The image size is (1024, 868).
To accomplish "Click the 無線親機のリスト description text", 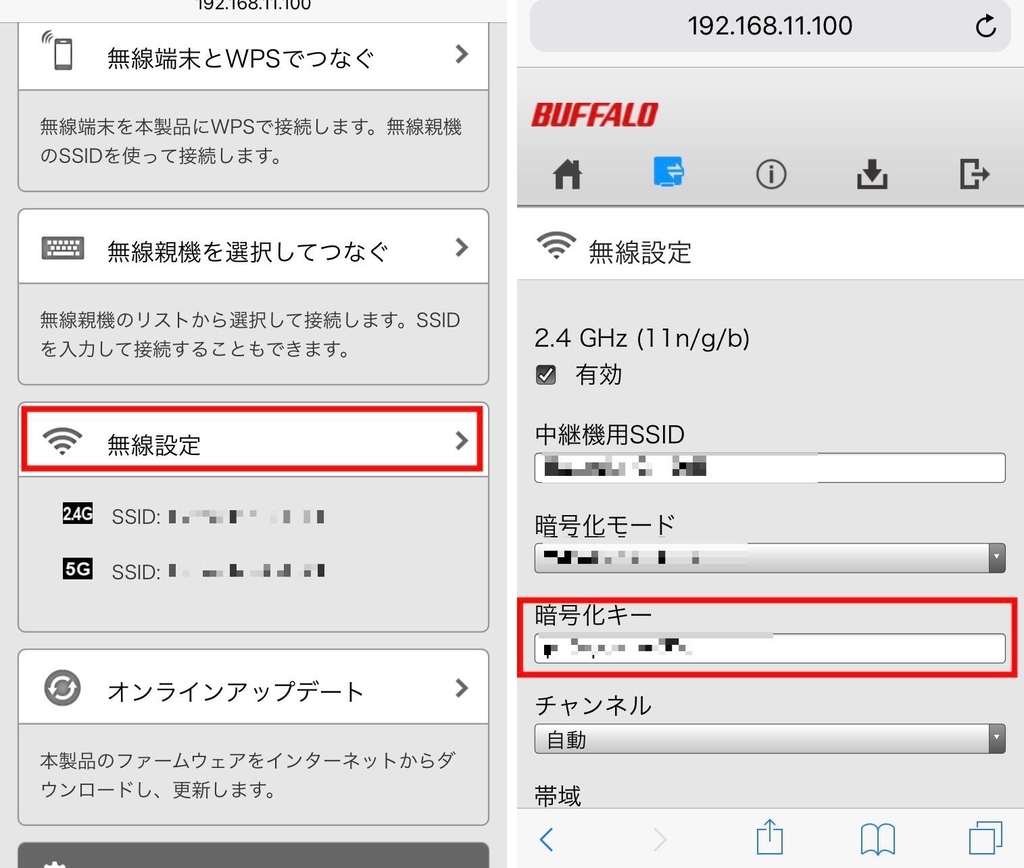I will pos(250,334).
